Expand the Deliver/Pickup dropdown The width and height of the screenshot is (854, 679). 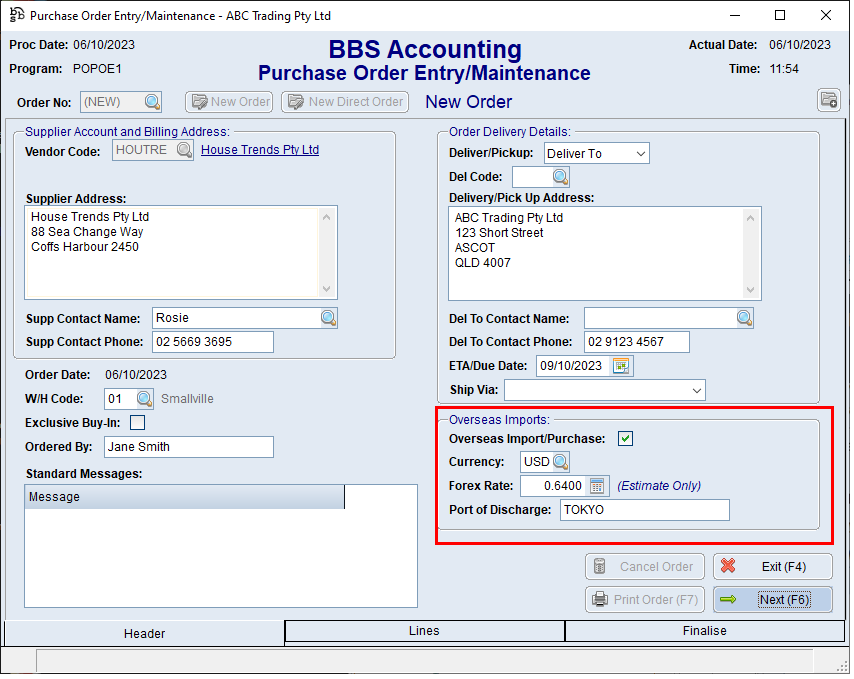[x=640, y=153]
